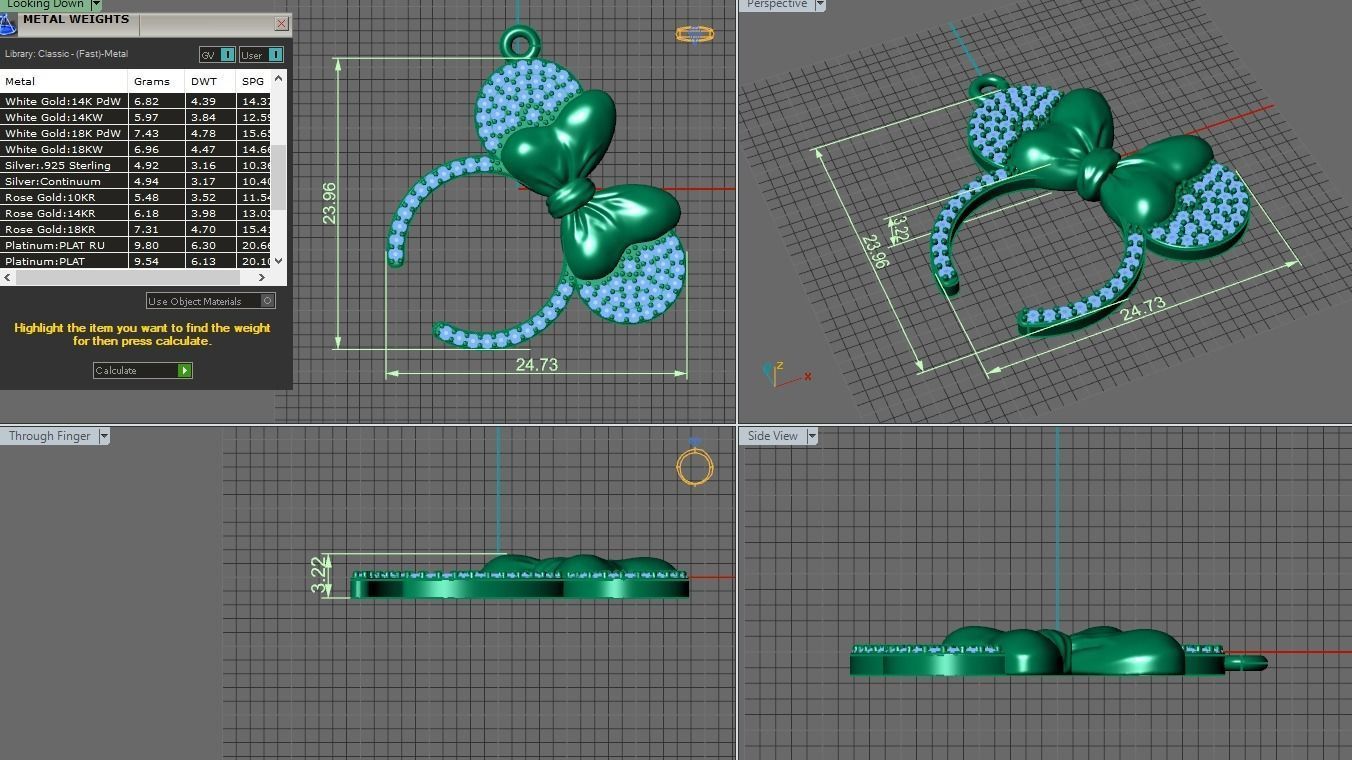Image resolution: width=1352 pixels, height=760 pixels.
Task: Click the pendant bail loop in Looking Down view
Action: [x=521, y=43]
